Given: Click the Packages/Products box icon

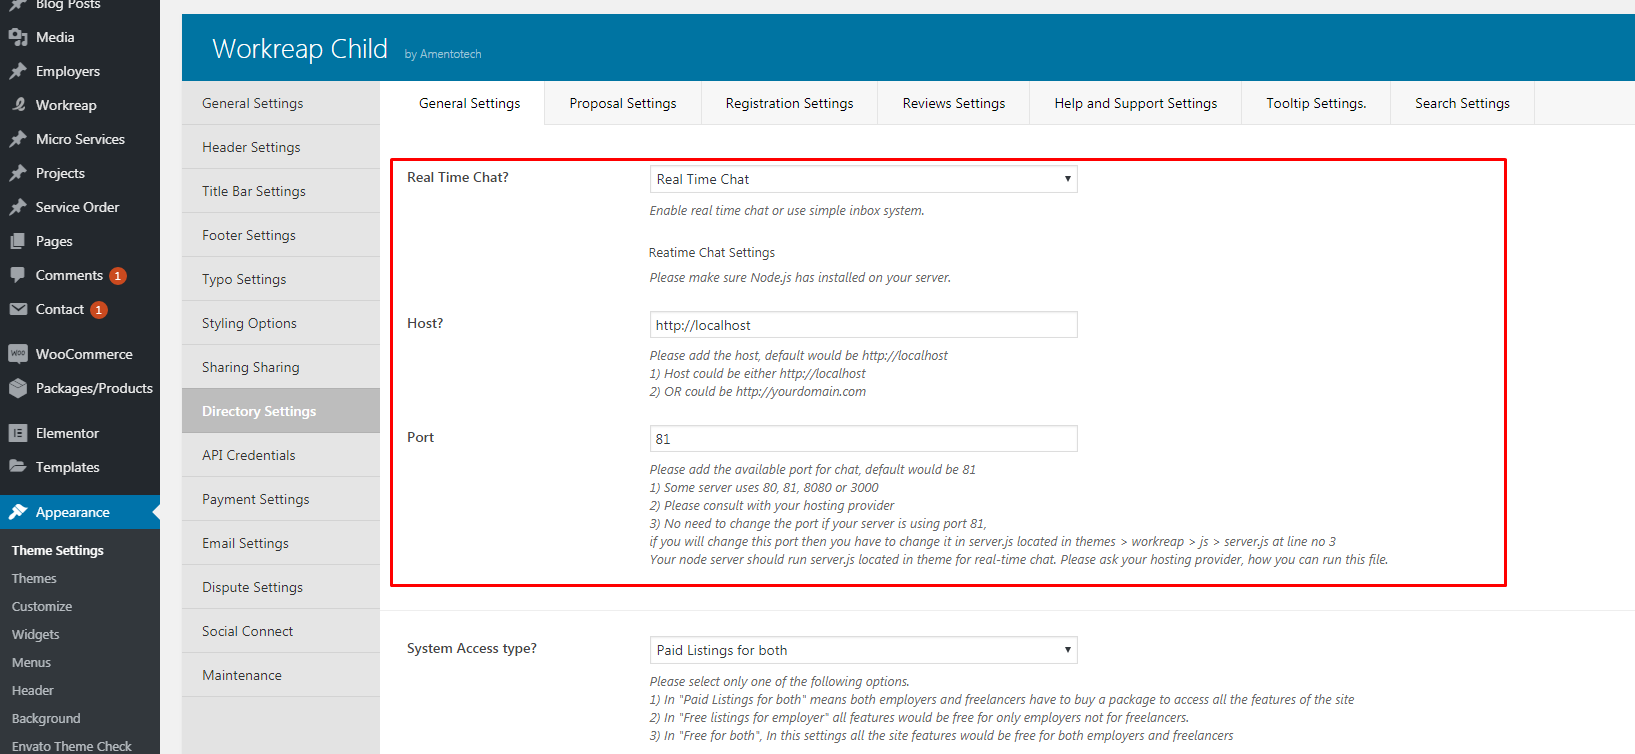Looking at the screenshot, I should pyautogui.click(x=18, y=388).
